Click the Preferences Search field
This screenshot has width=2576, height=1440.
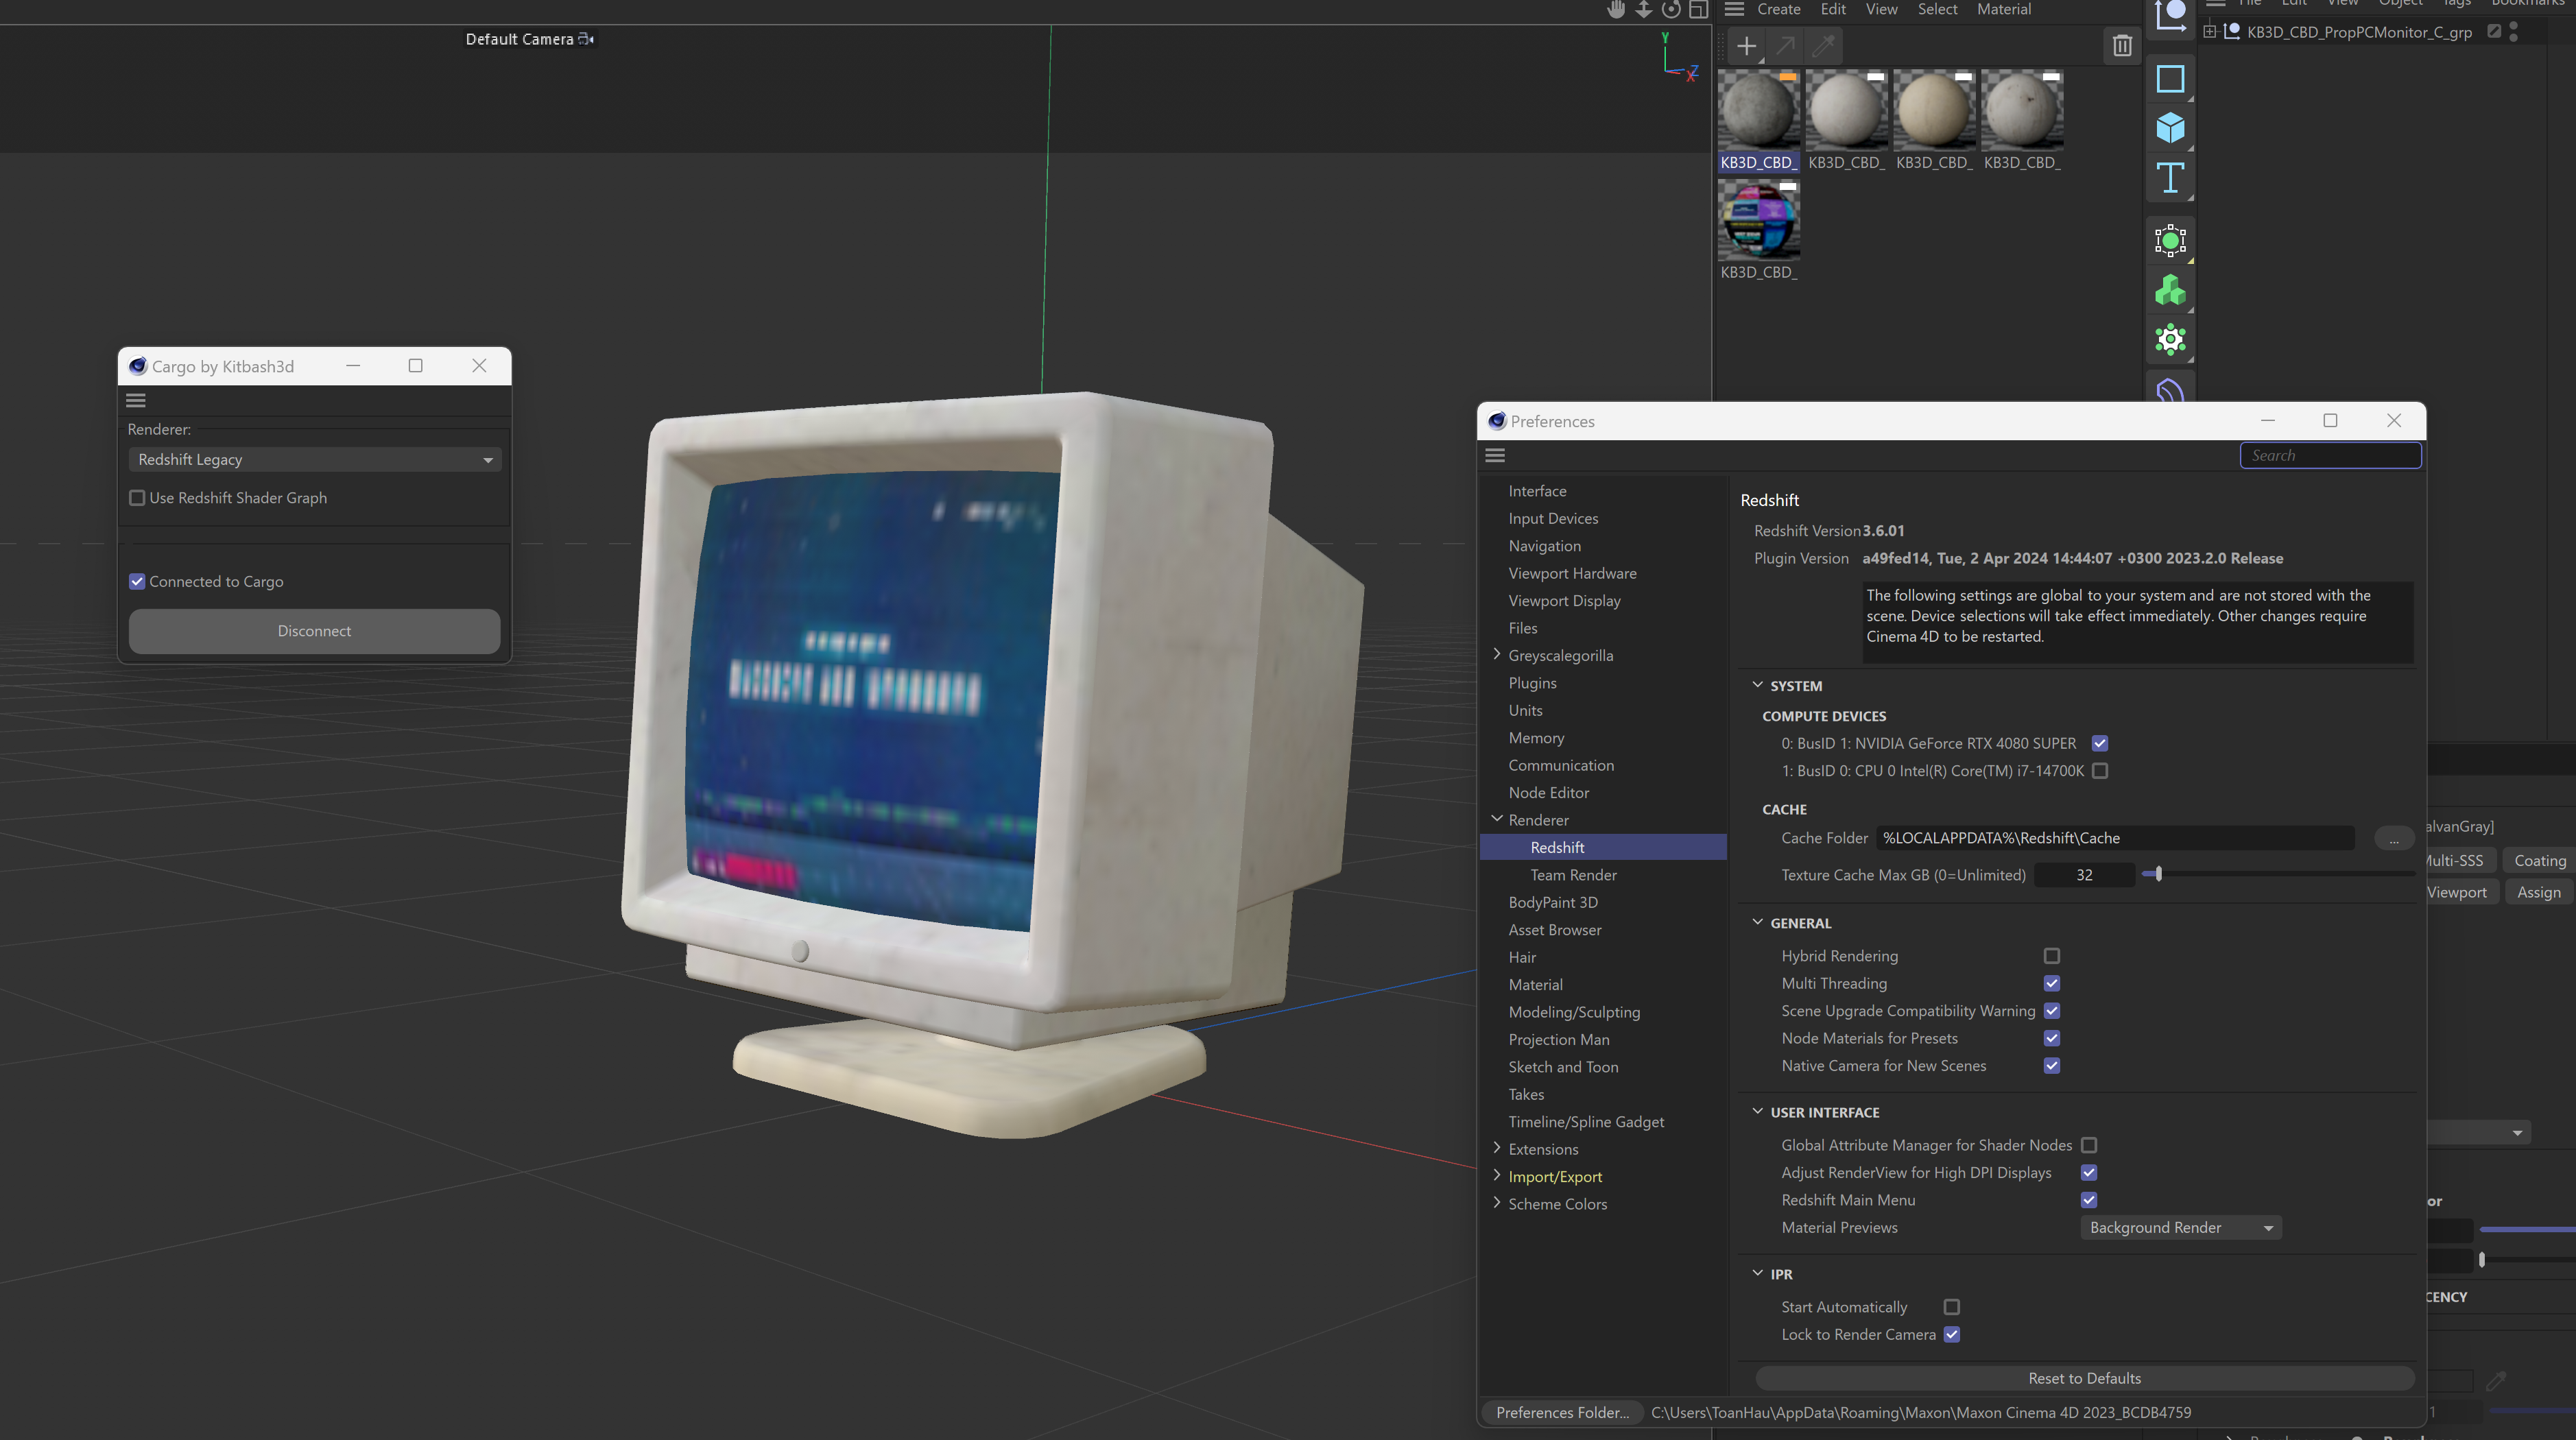click(x=2330, y=456)
